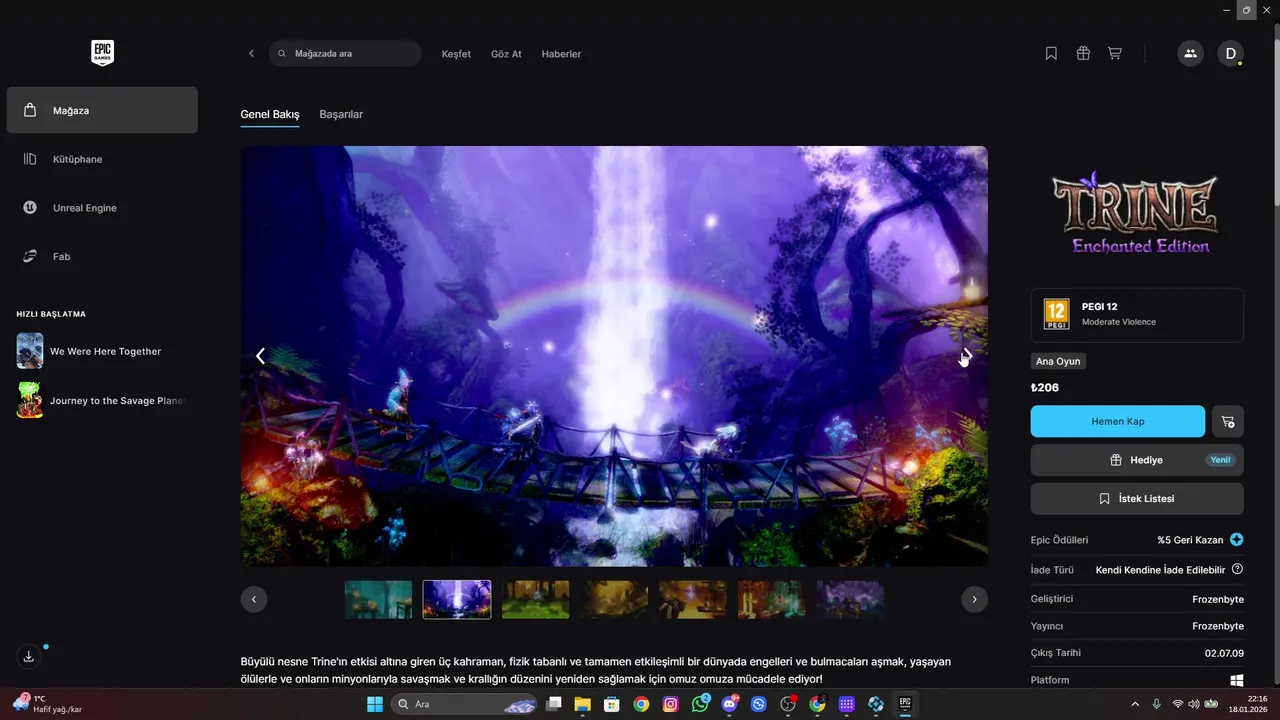This screenshot has width=1280, height=720.
Task: Click the PEGI 12 rating box
Action: coord(1137,315)
